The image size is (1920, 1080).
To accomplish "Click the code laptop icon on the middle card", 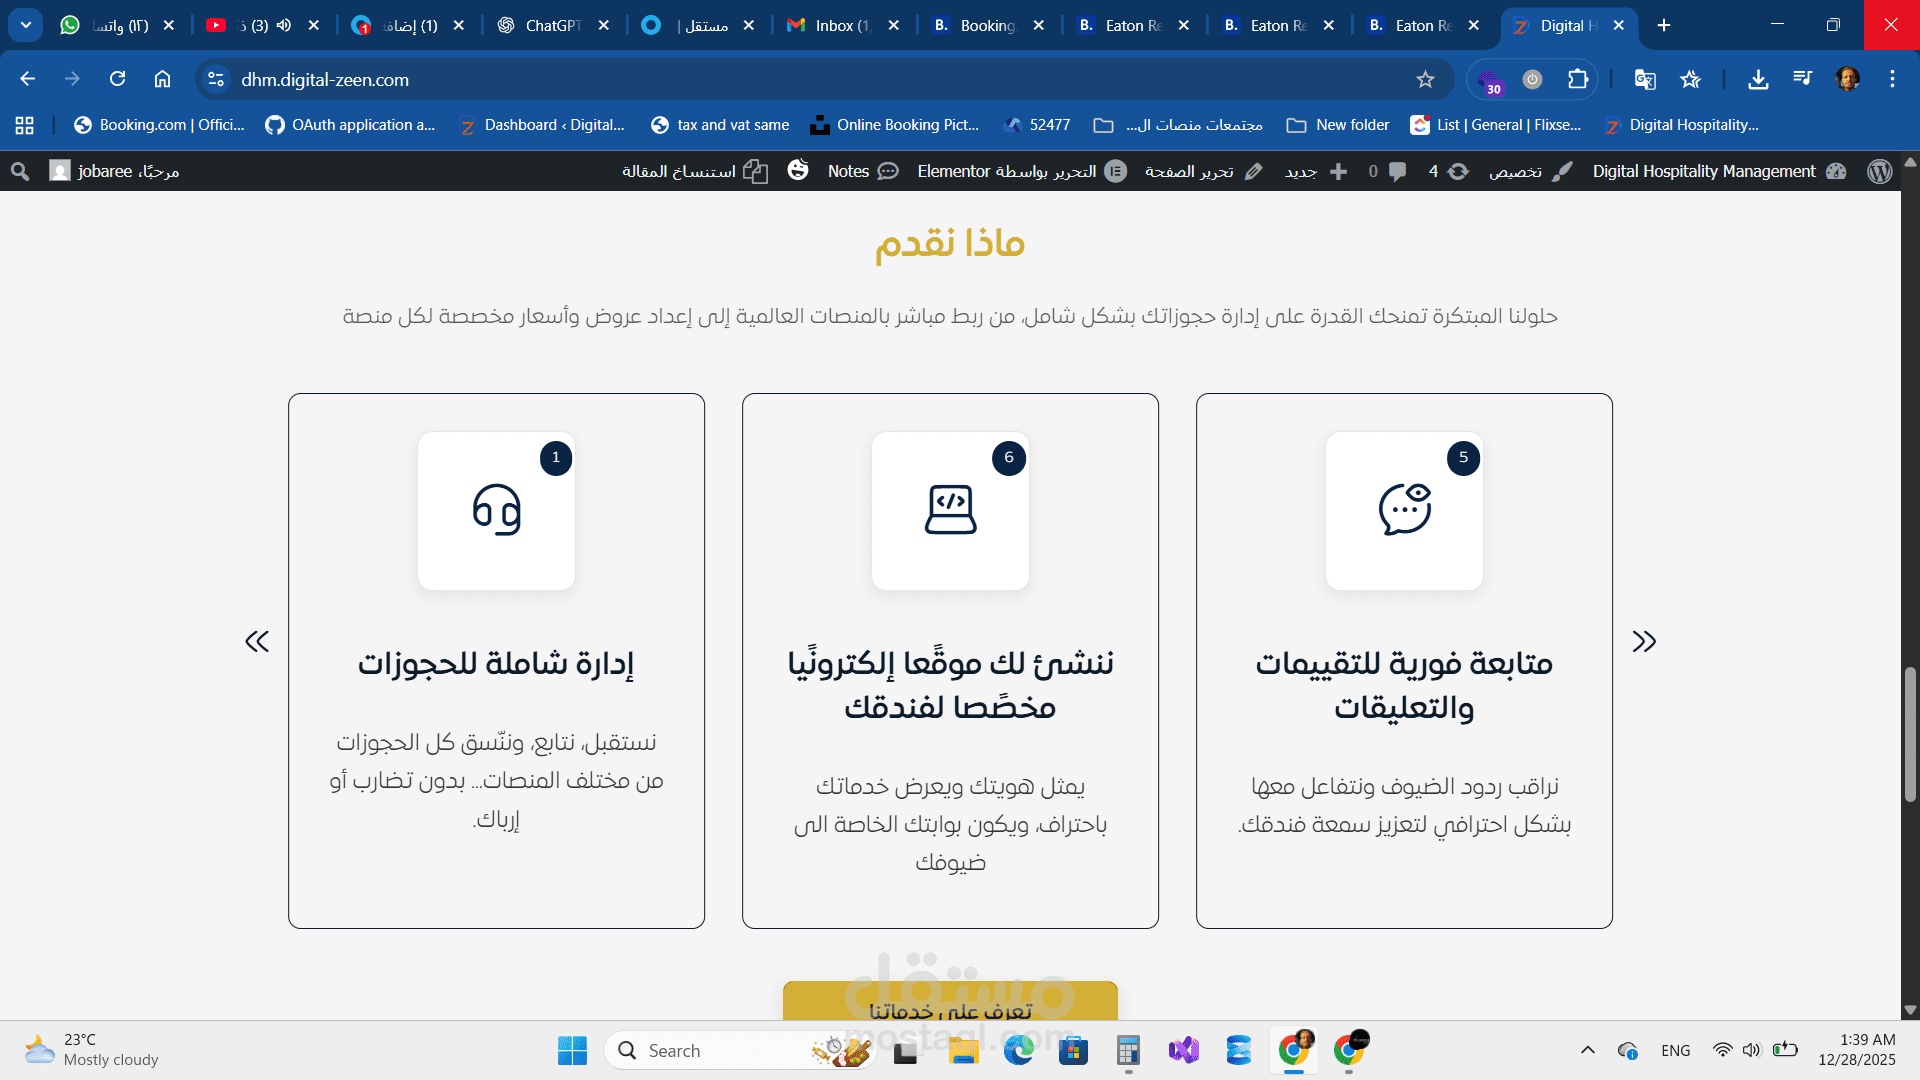I will (x=950, y=510).
